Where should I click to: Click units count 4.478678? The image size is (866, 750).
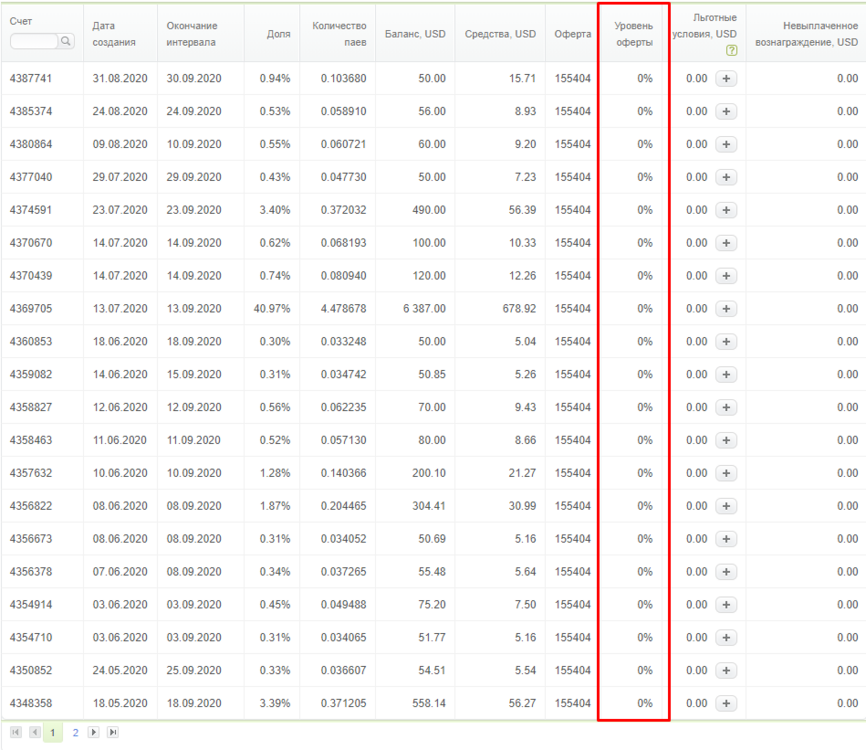tap(344, 309)
